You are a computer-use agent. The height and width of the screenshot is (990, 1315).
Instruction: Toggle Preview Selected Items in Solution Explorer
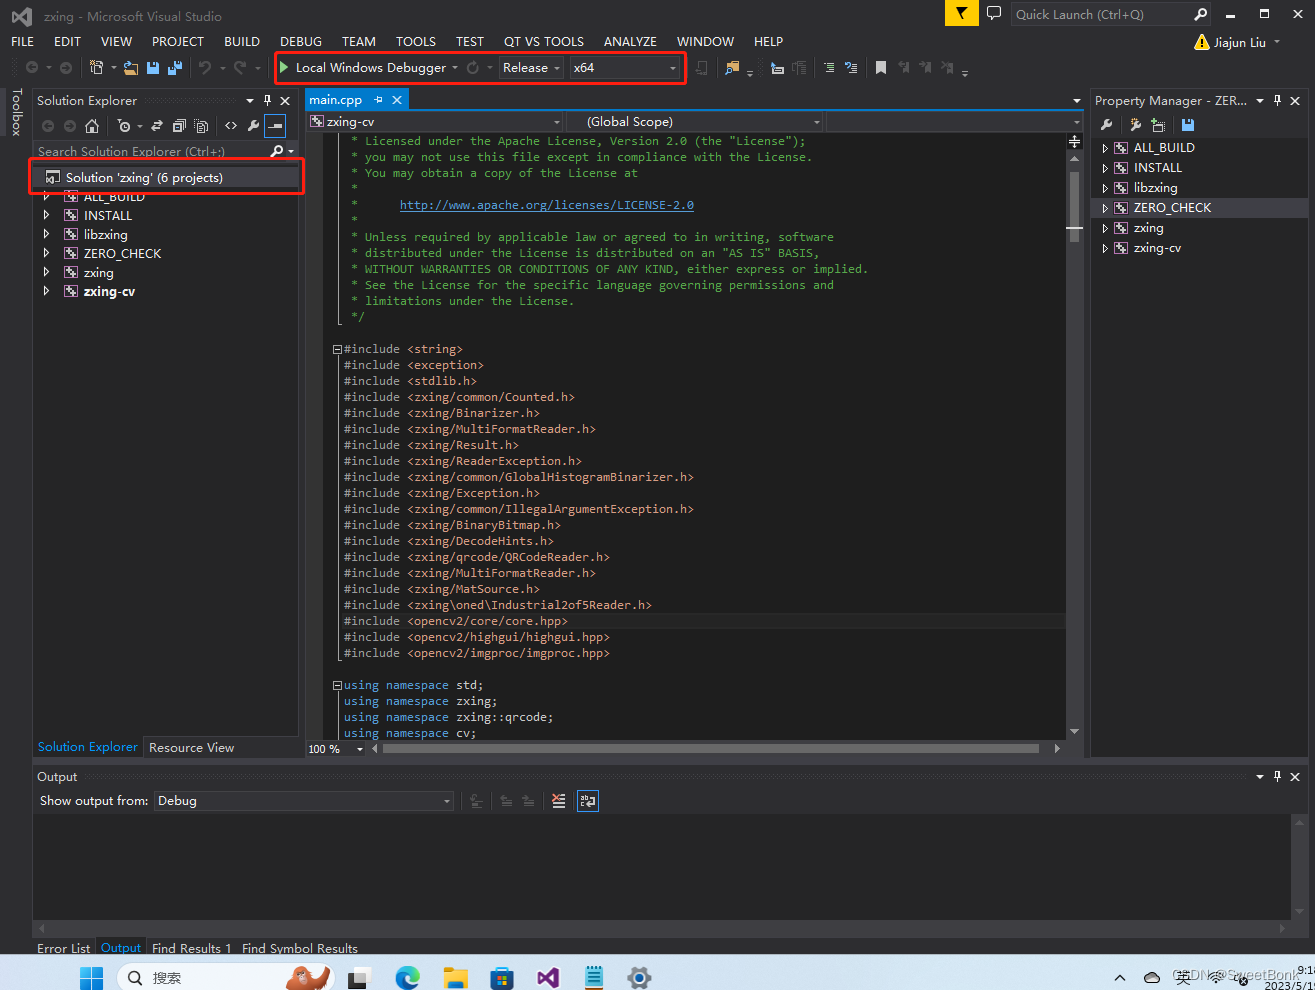tap(275, 125)
